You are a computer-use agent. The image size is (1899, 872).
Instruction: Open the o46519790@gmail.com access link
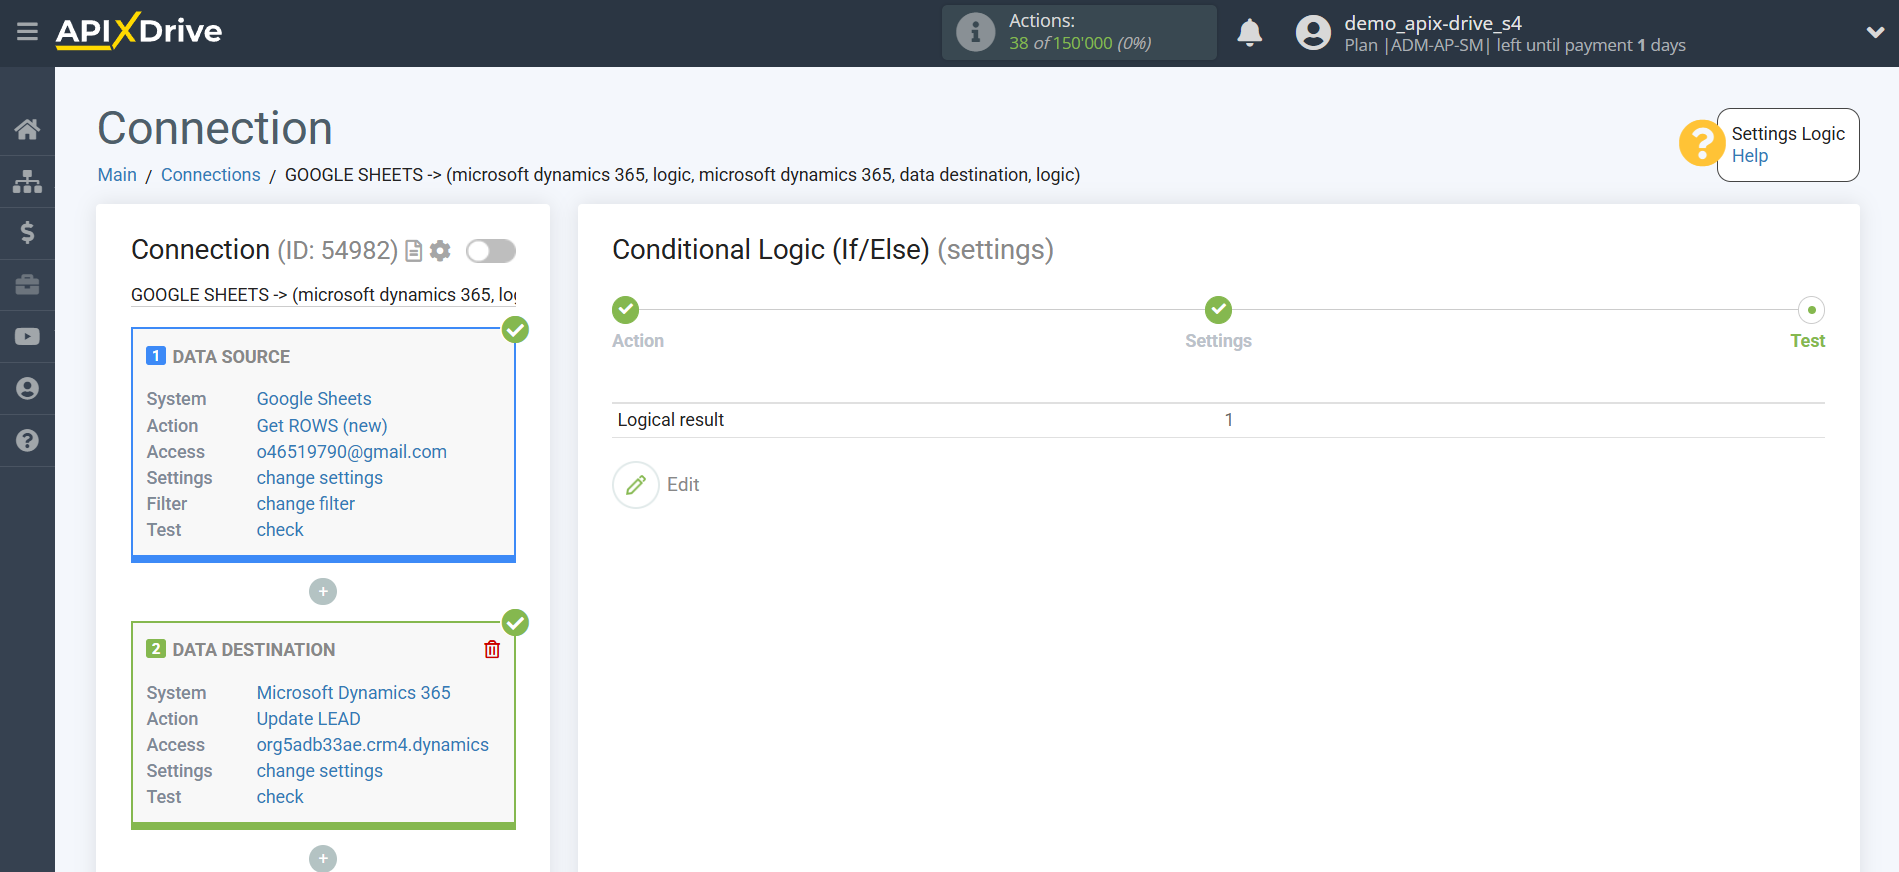tap(352, 452)
